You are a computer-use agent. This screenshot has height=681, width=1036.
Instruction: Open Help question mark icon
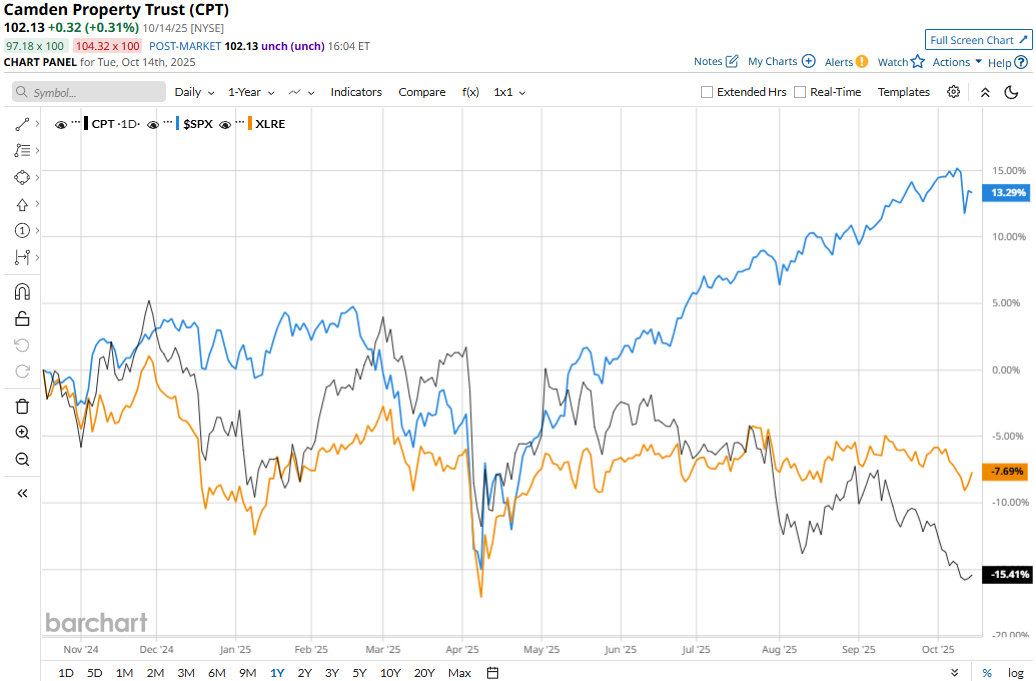pyautogui.click(x=1021, y=62)
